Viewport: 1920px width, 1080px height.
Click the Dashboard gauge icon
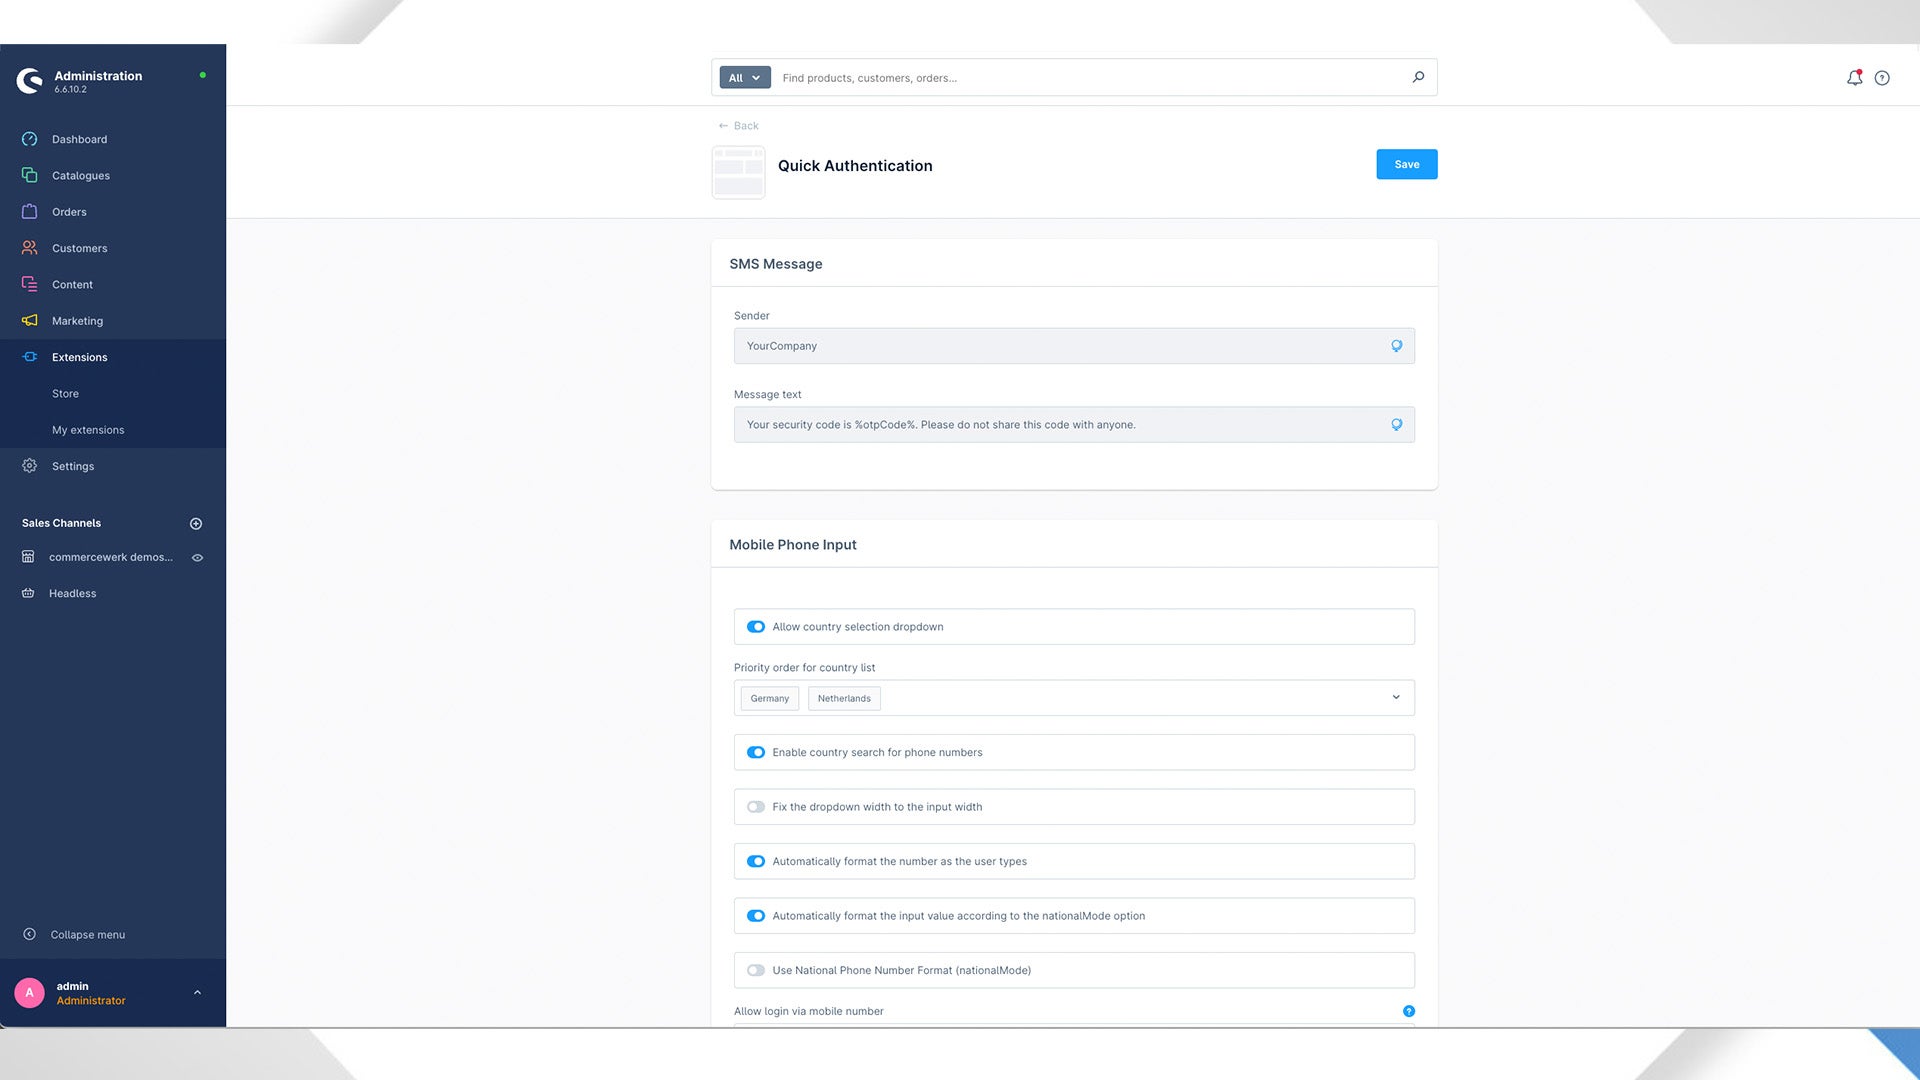click(x=30, y=139)
